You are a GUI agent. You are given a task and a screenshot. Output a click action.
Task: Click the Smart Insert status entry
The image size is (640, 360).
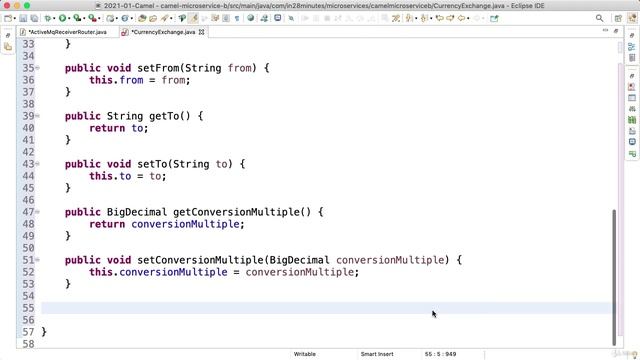click(x=377, y=354)
